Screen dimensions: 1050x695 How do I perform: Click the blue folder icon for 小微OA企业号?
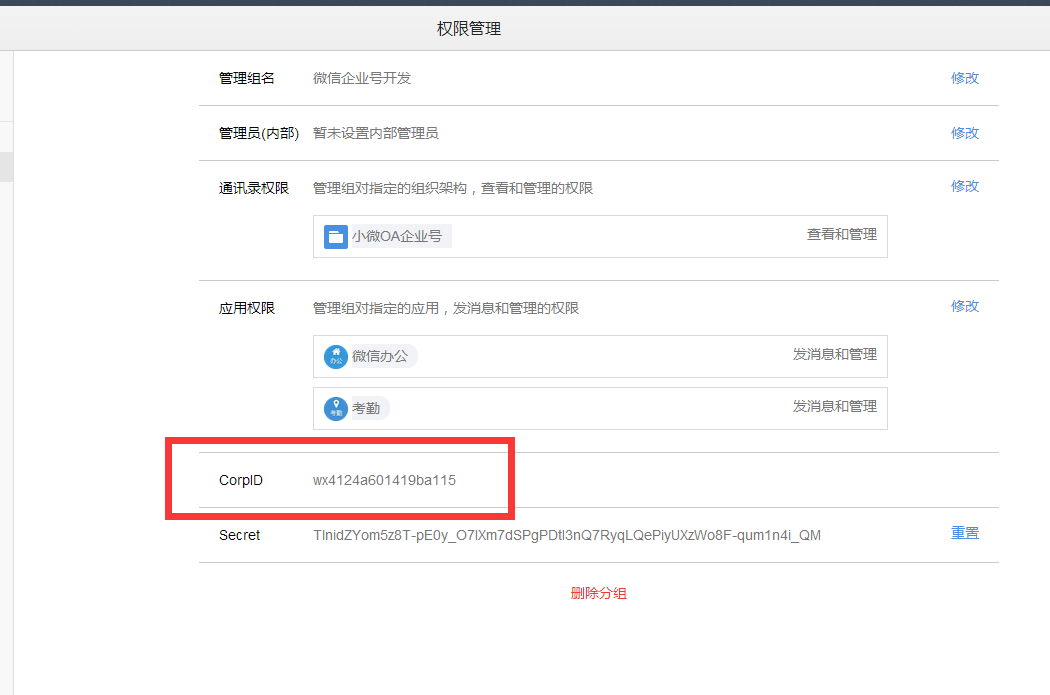point(335,236)
